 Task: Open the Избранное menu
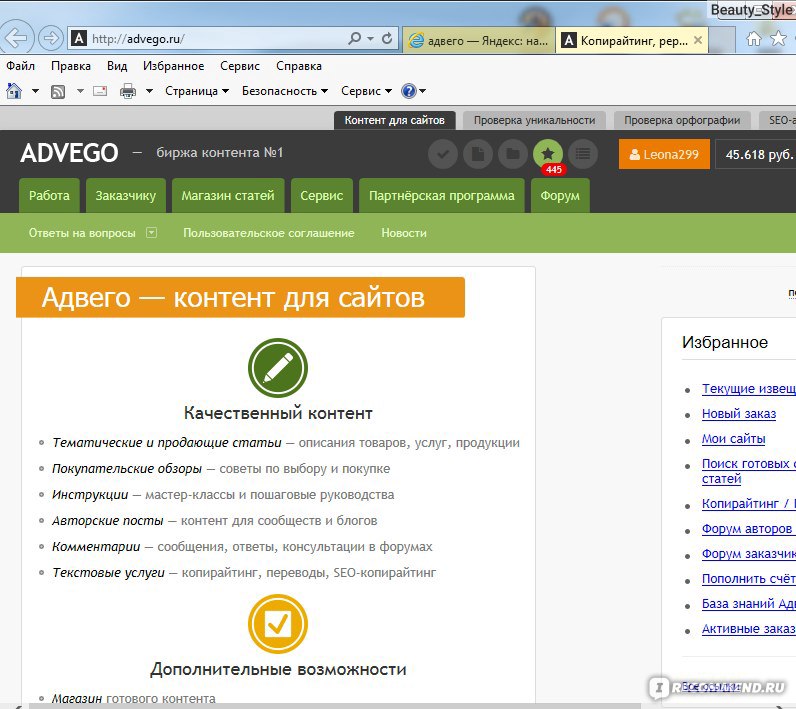point(173,66)
